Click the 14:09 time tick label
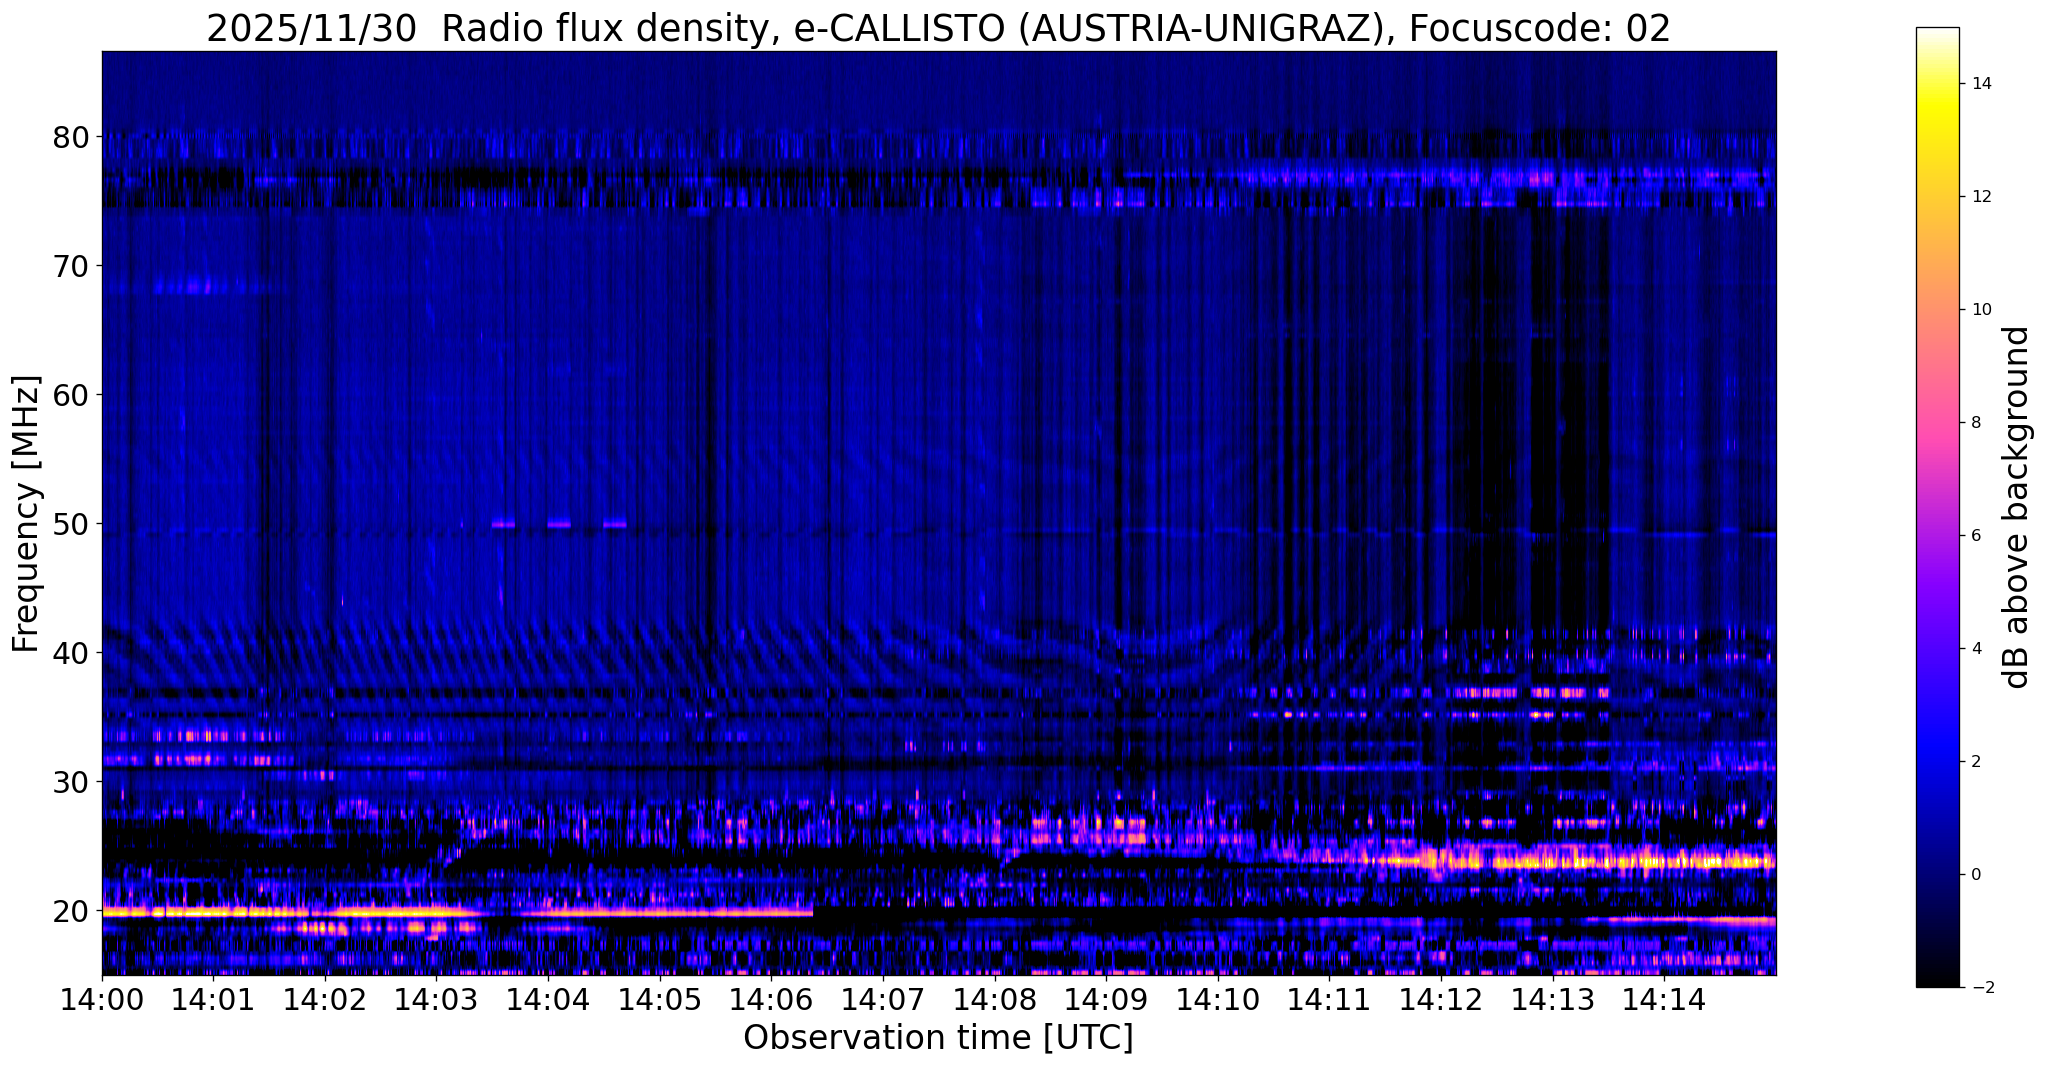This screenshot has width=2047, height=1067. click(x=1106, y=998)
